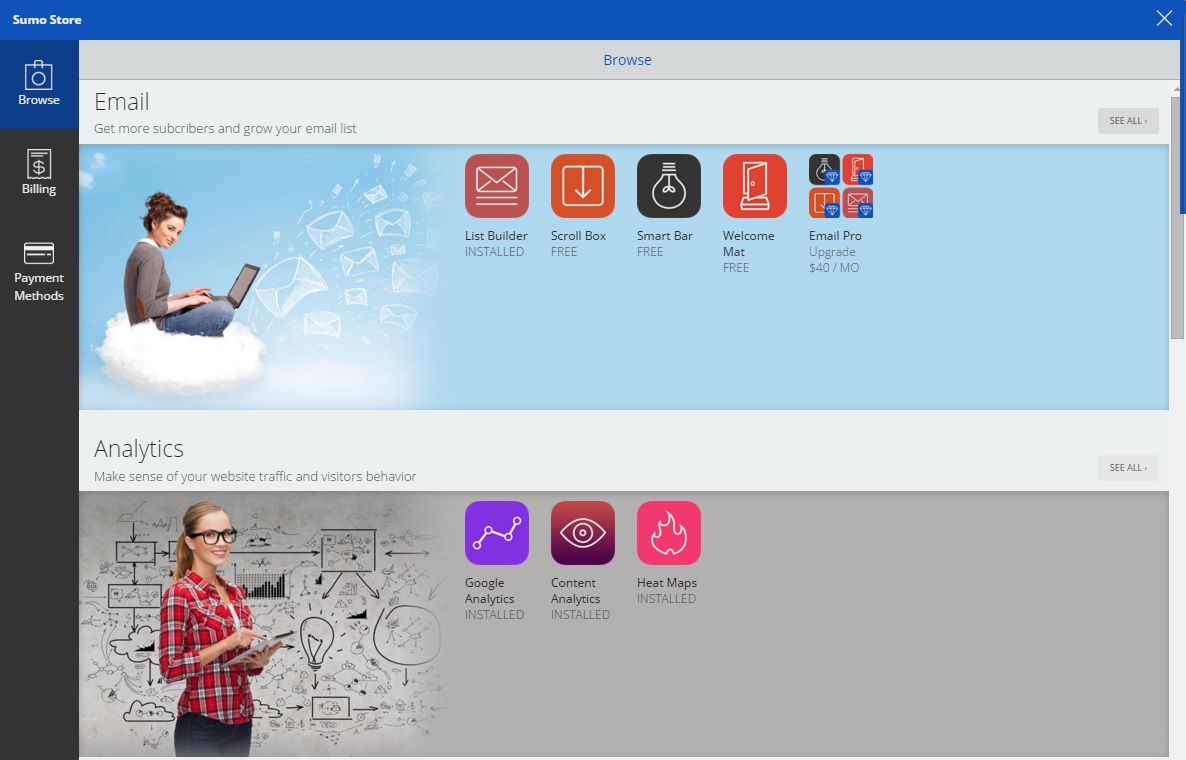The image size is (1186, 760).
Task: Select the Scroll Box app icon
Action: 583,186
